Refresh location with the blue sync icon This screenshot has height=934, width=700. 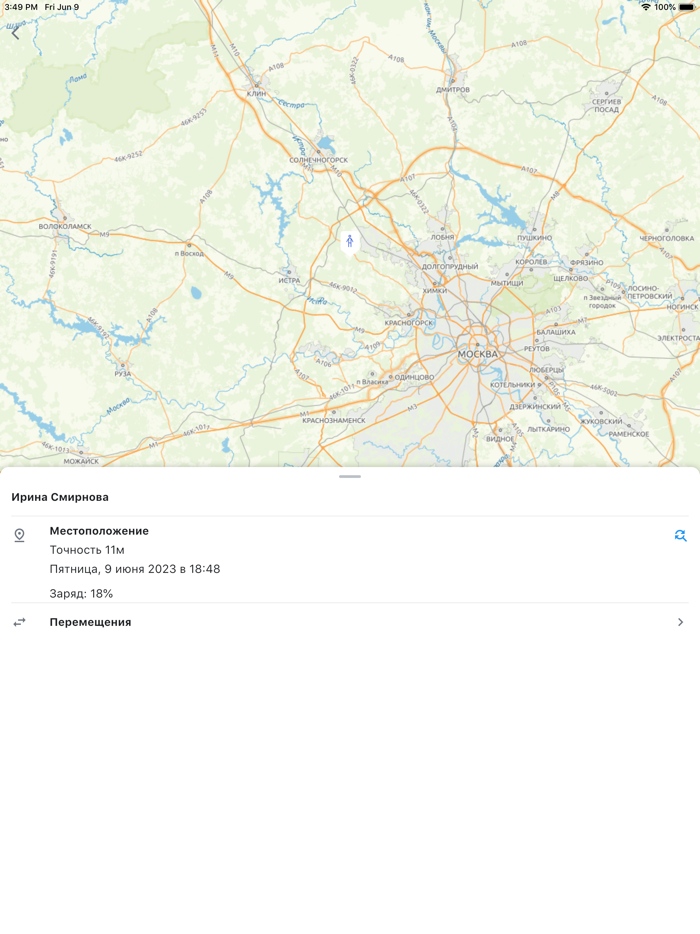[x=680, y=536]
